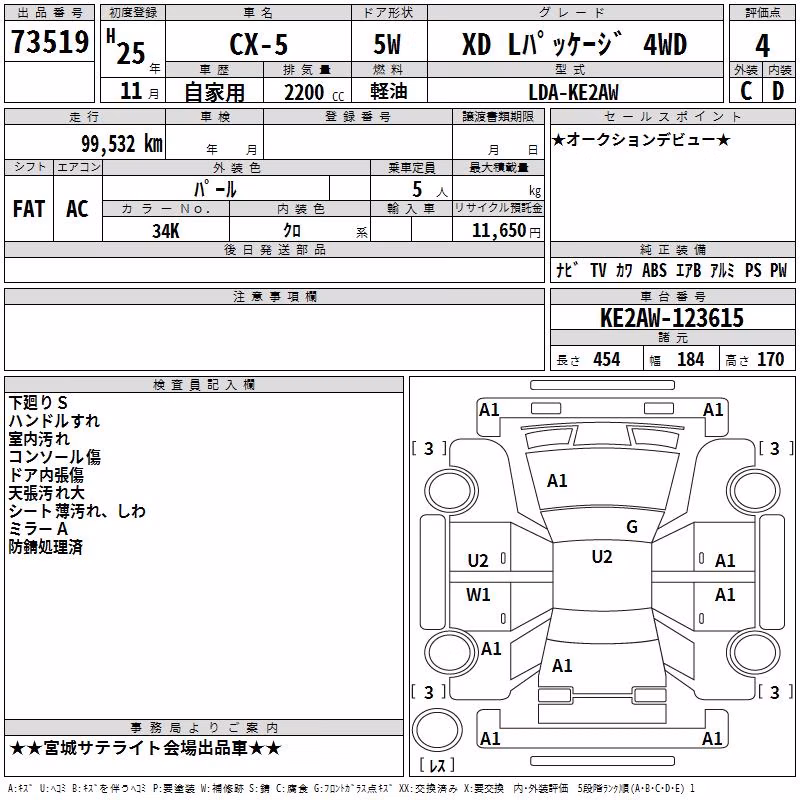
Task: Click the A1 mark on the hood
Action: (557, 481)
